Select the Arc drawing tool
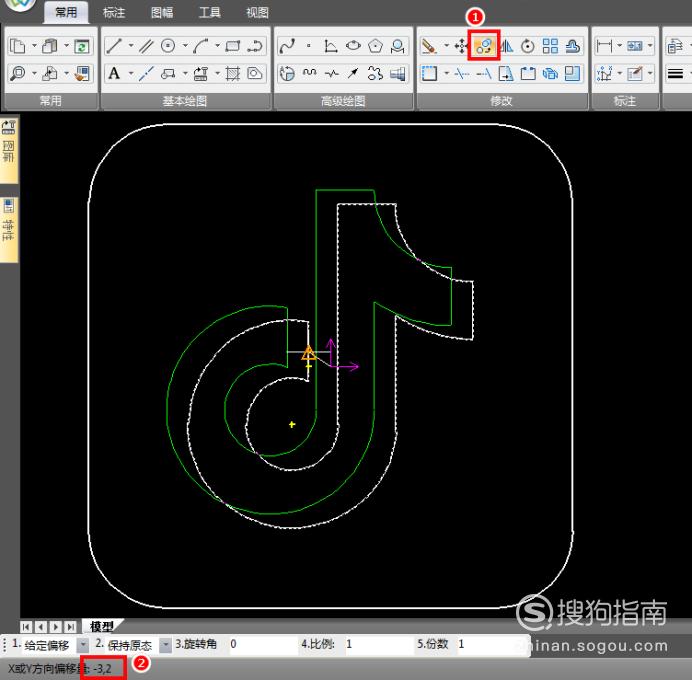 pyautogui.click(x=201, y=45)
